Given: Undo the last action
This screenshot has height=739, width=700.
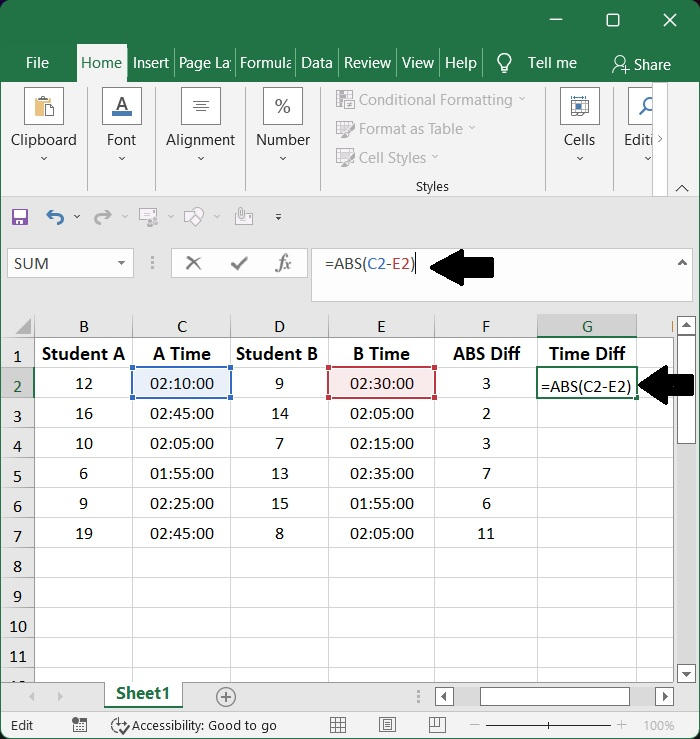Looking at the screenshot, I should [x=55, y=217].
